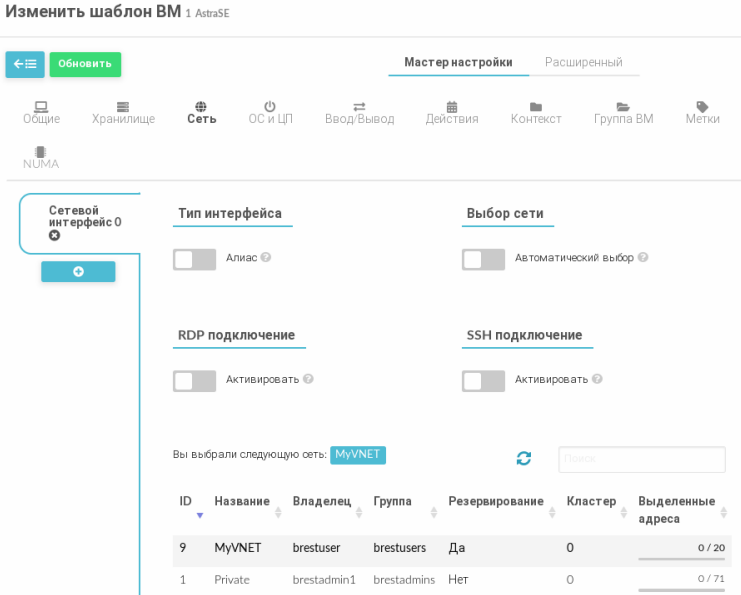Click help icon next to Алиас
The width and height of the screenshot is (741, 595).
tap(266, 258)
